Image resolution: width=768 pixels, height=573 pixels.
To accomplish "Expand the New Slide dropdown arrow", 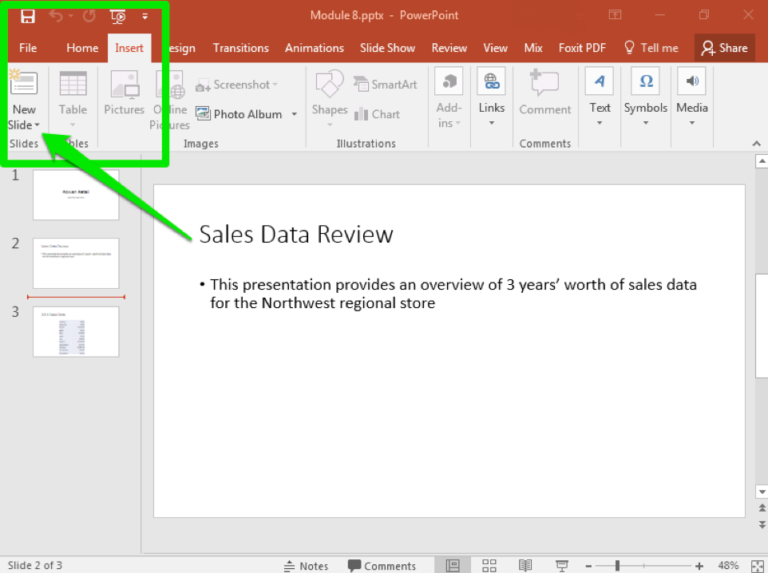I will point(37,126).
